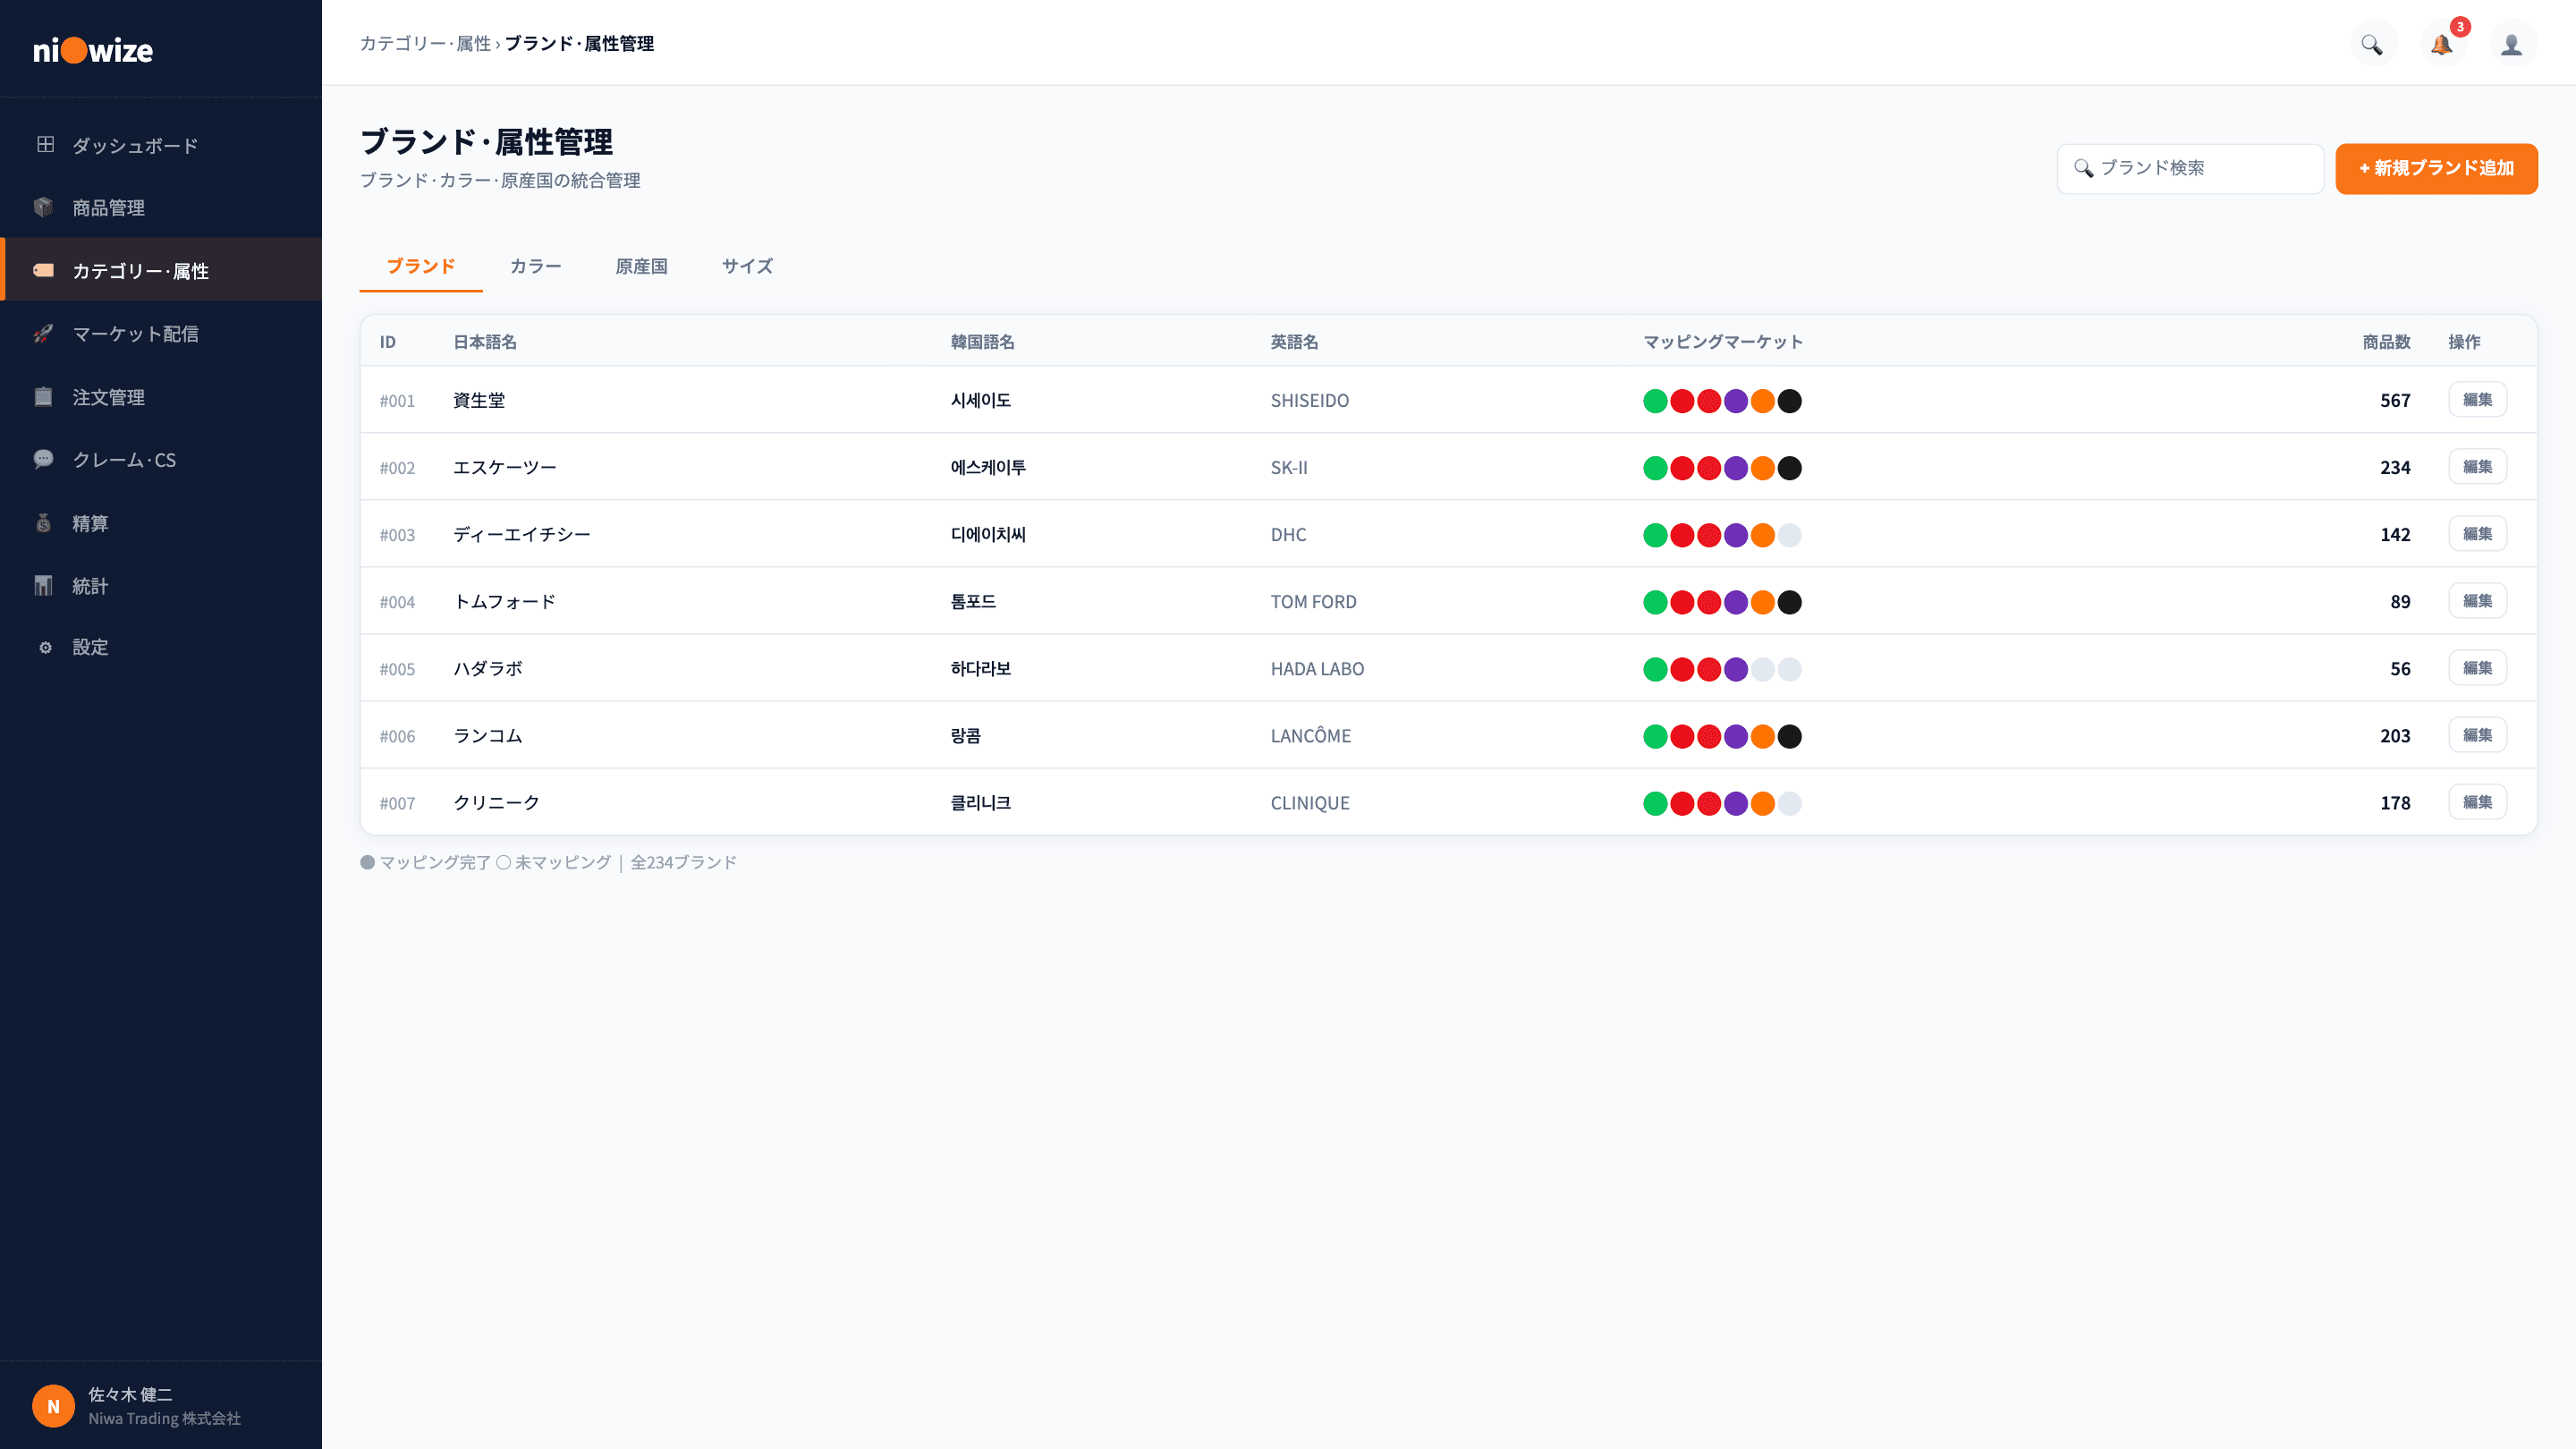Screen dimensions: 2576x1449
Task: Click the 日本語名 column header
Action: [485, 342]
